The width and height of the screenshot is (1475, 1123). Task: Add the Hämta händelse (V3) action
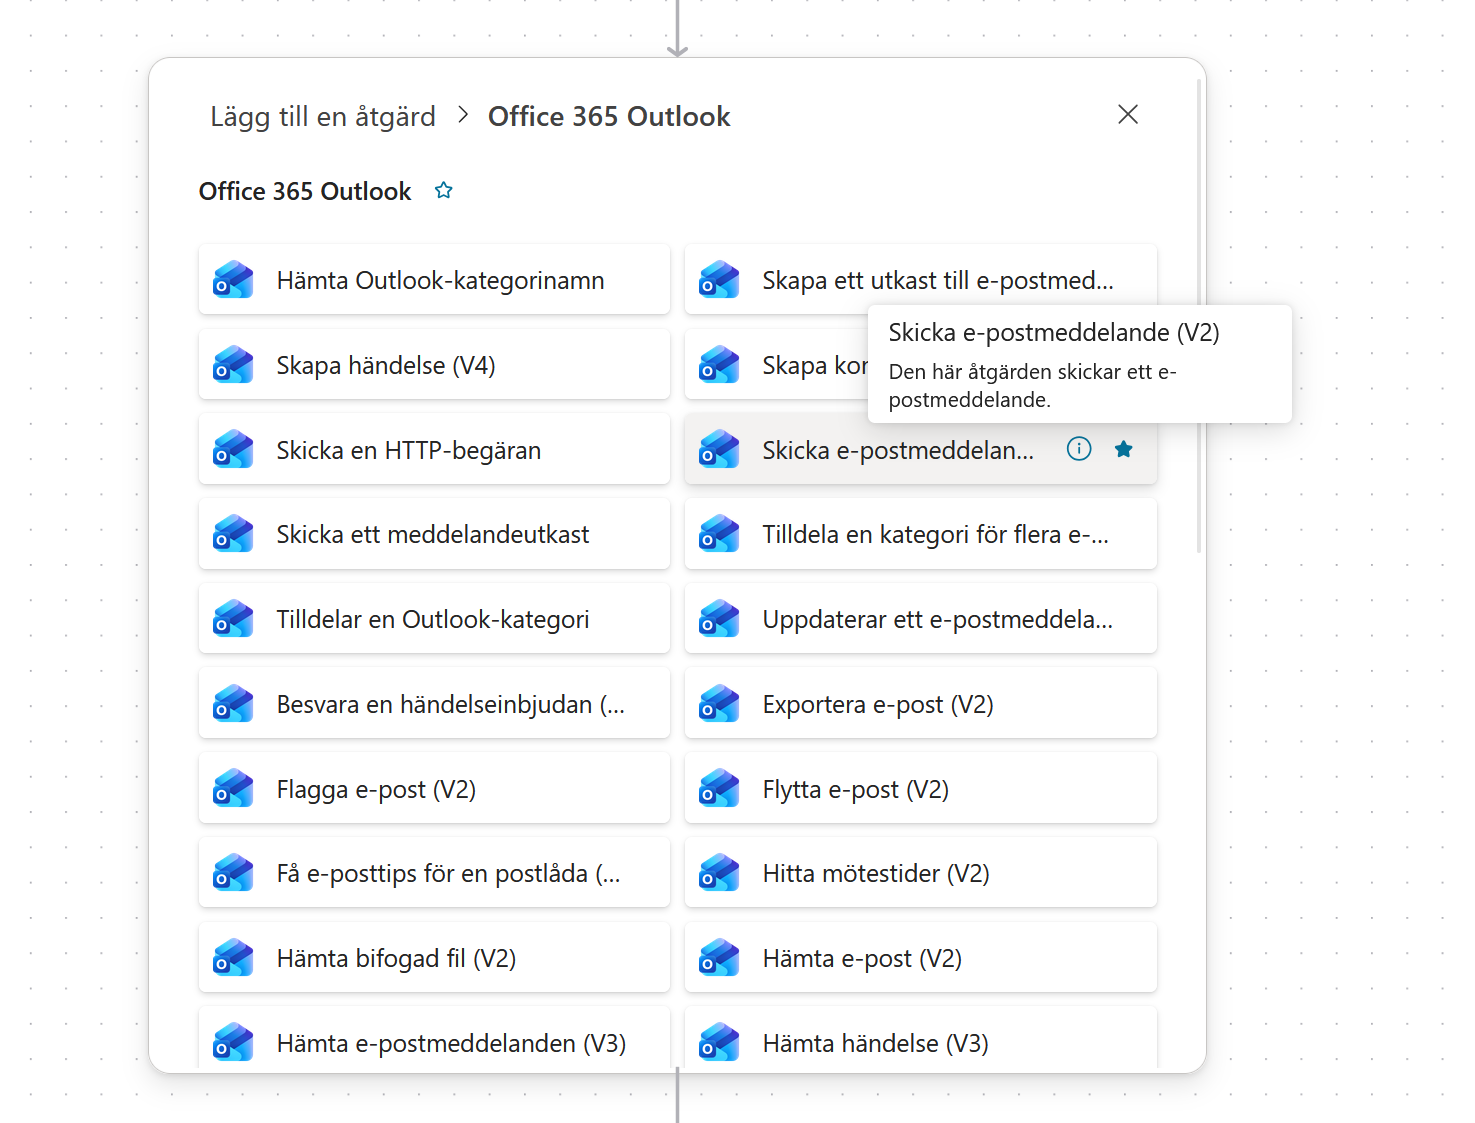(920, 1040)
